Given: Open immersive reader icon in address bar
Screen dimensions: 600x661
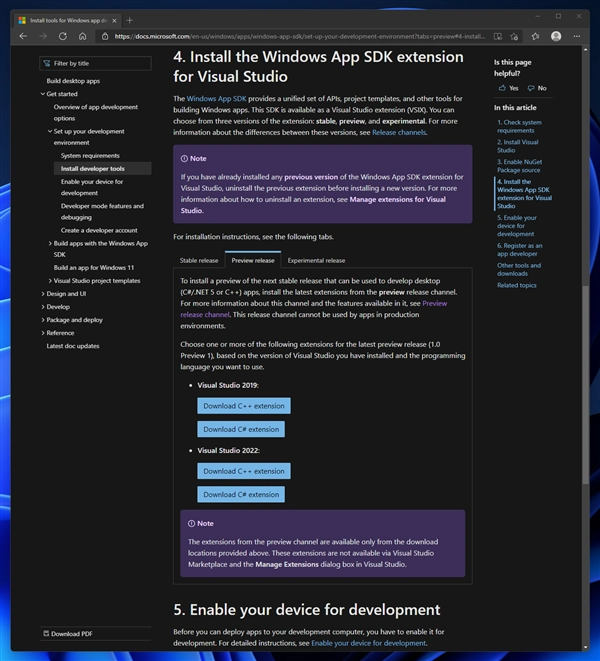Looking at the screenshot, I should pyautogui.click(x=498, y=37).
